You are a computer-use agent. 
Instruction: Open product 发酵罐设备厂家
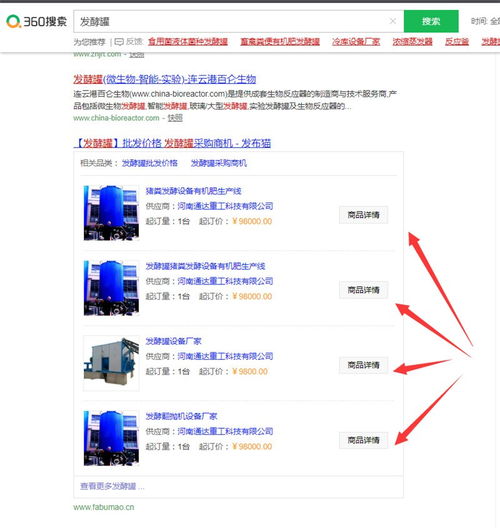pos(173,341)
